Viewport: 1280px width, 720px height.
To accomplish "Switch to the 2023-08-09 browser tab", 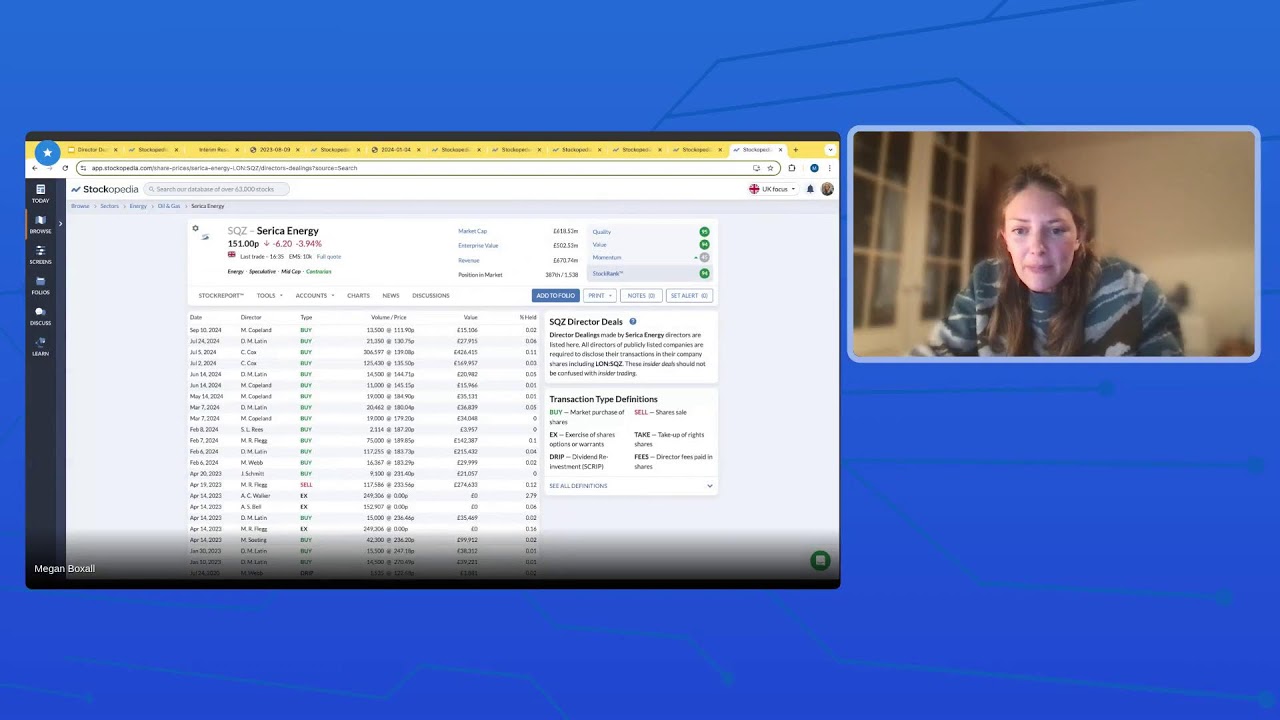I will tap(273, 150).
